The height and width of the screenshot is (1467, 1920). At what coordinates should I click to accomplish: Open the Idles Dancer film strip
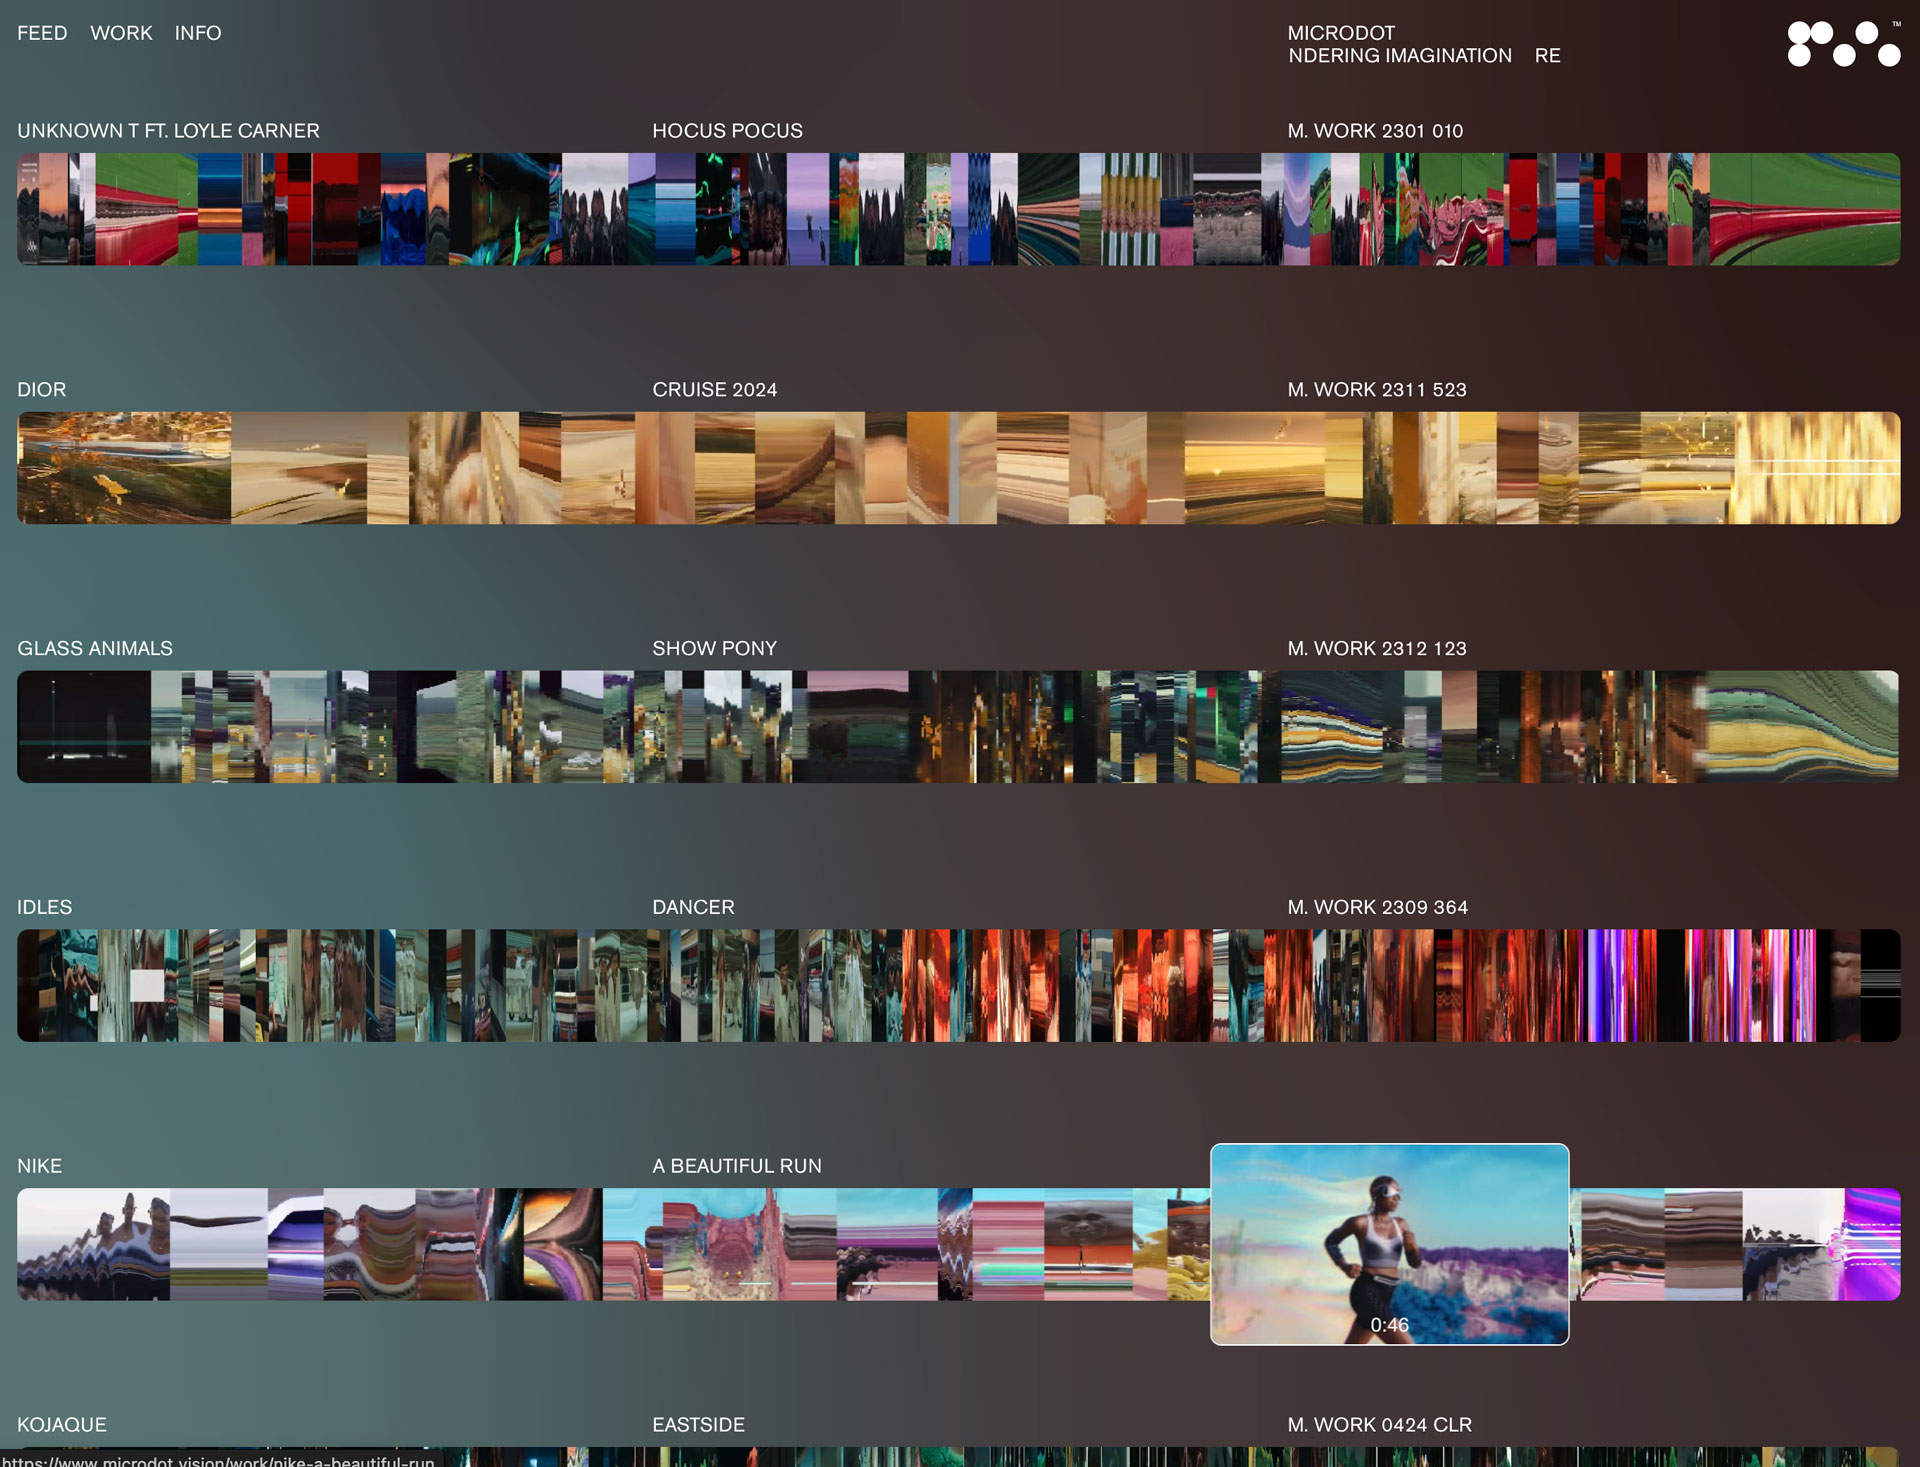pos(958,986)
